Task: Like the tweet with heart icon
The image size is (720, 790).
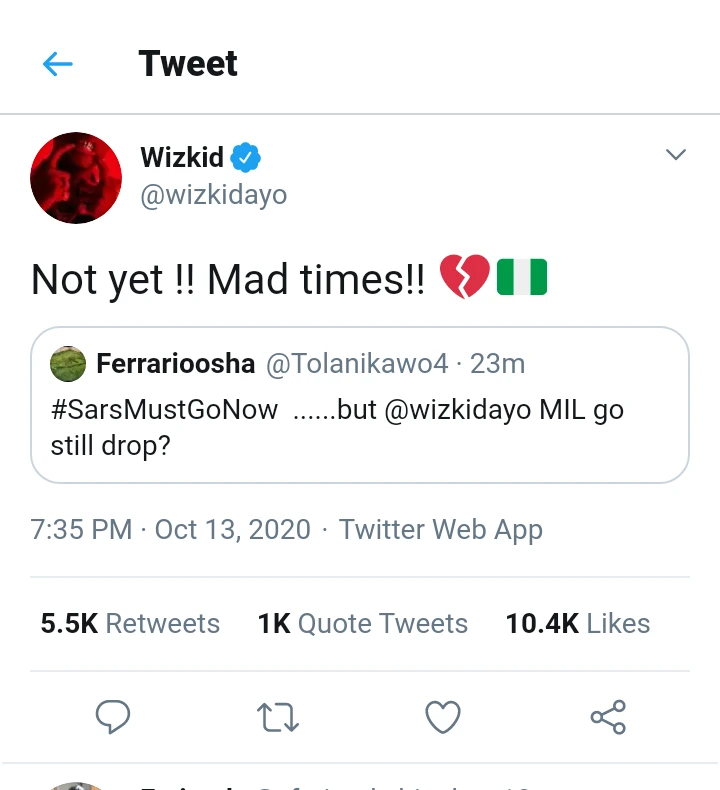Action: coord(442,716)
